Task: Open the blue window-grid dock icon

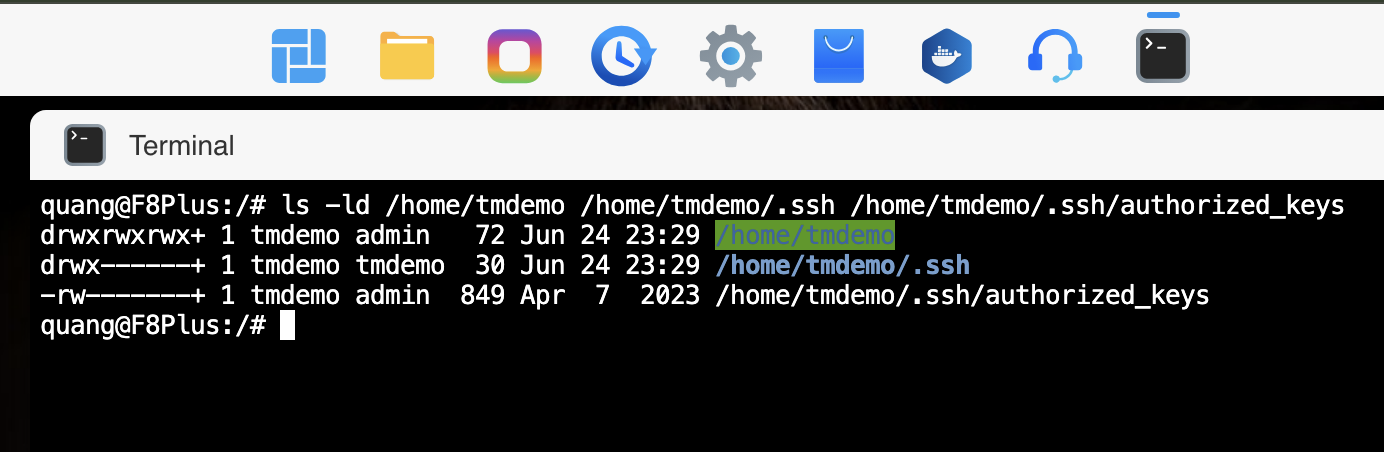Action: point(299,56)
